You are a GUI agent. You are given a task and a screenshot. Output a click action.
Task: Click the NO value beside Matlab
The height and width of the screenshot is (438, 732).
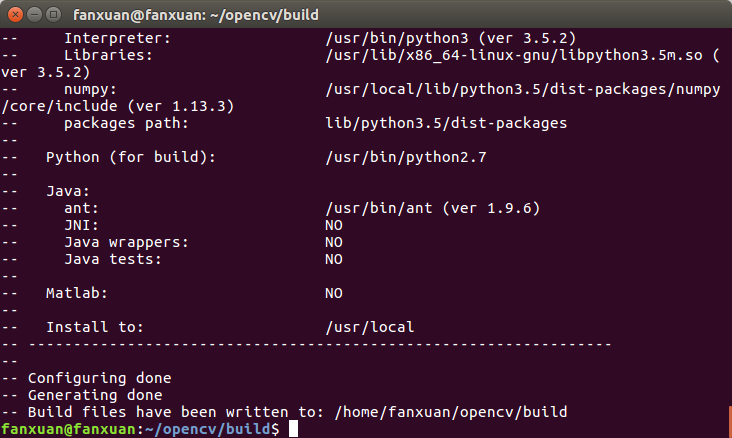(x=334, y=293)
